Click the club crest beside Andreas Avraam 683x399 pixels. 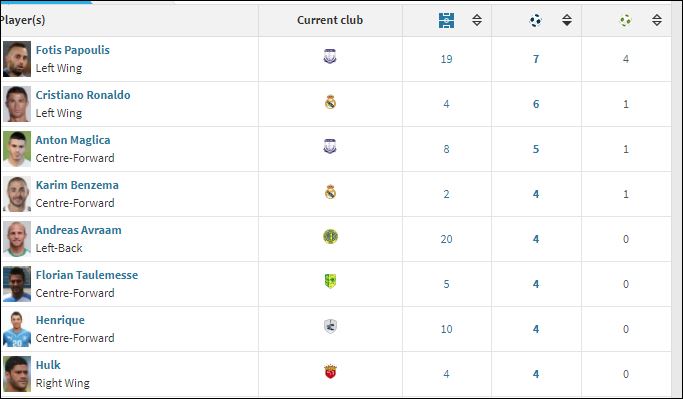[x=330, y=237]
